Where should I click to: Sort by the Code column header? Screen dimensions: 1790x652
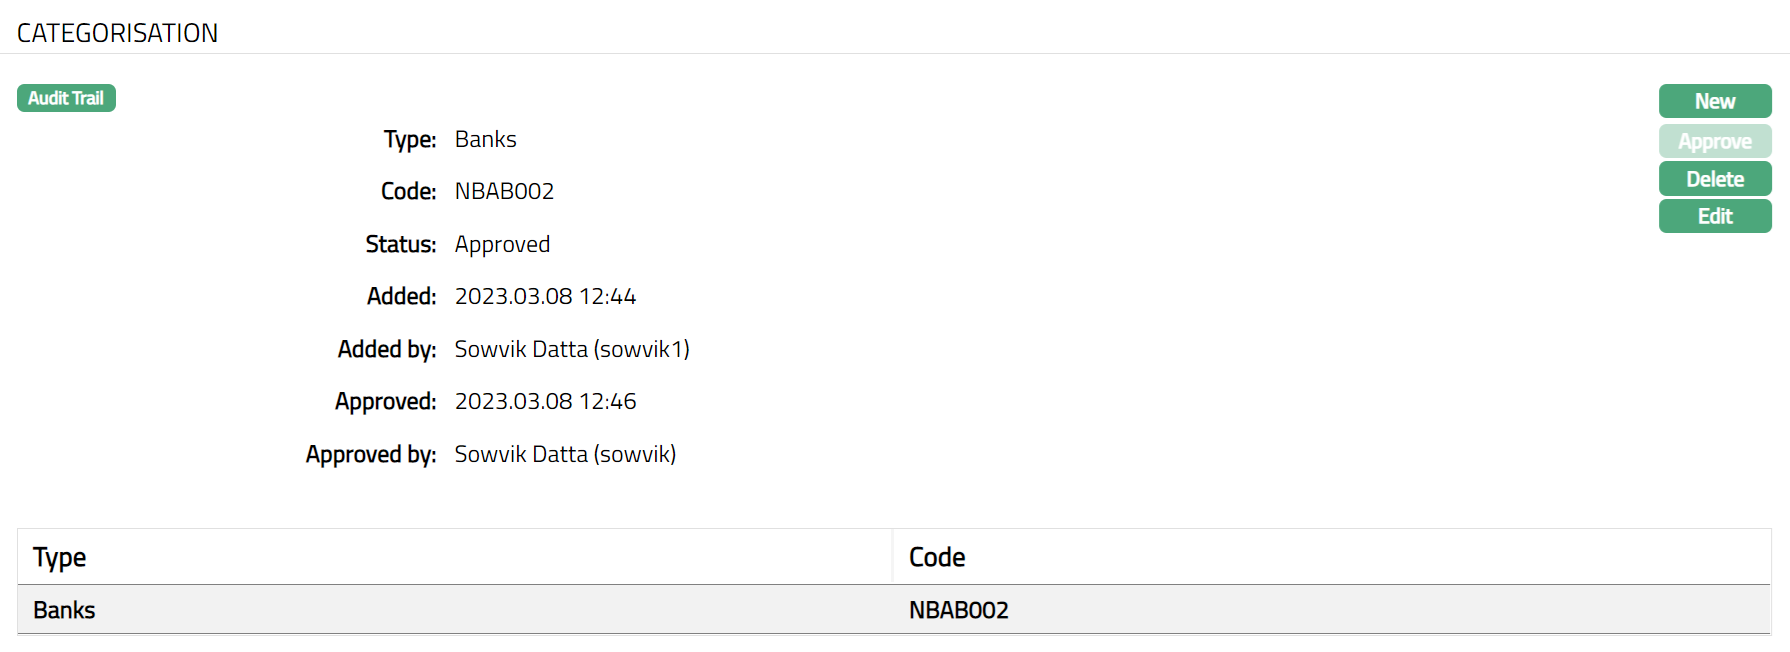click(x=937, y=557)
